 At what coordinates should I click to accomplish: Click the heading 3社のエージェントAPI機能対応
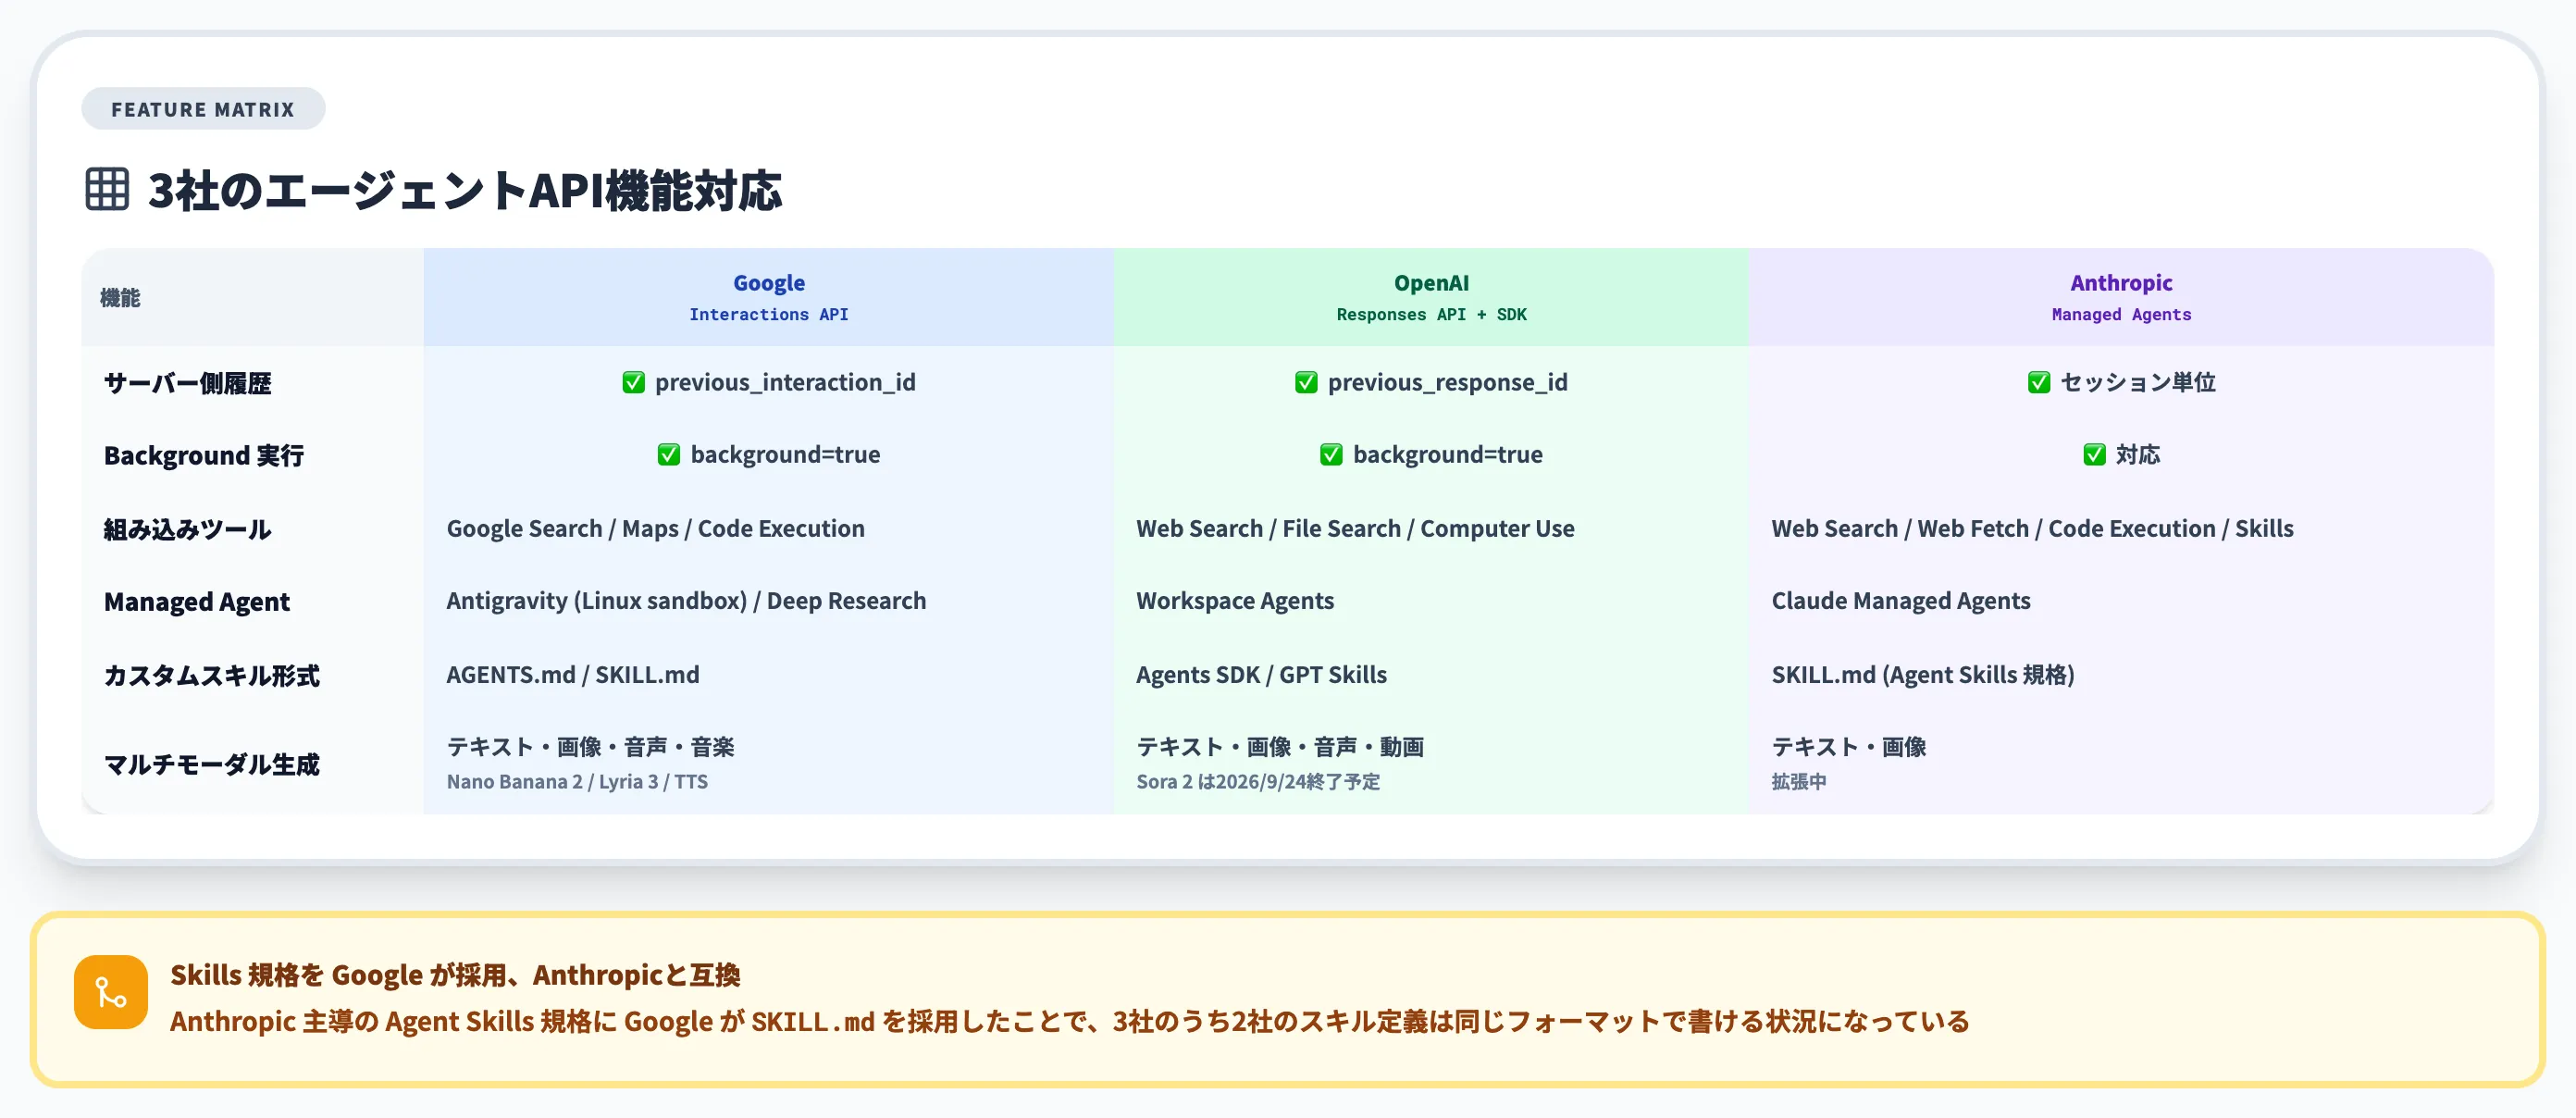point(465,190)
